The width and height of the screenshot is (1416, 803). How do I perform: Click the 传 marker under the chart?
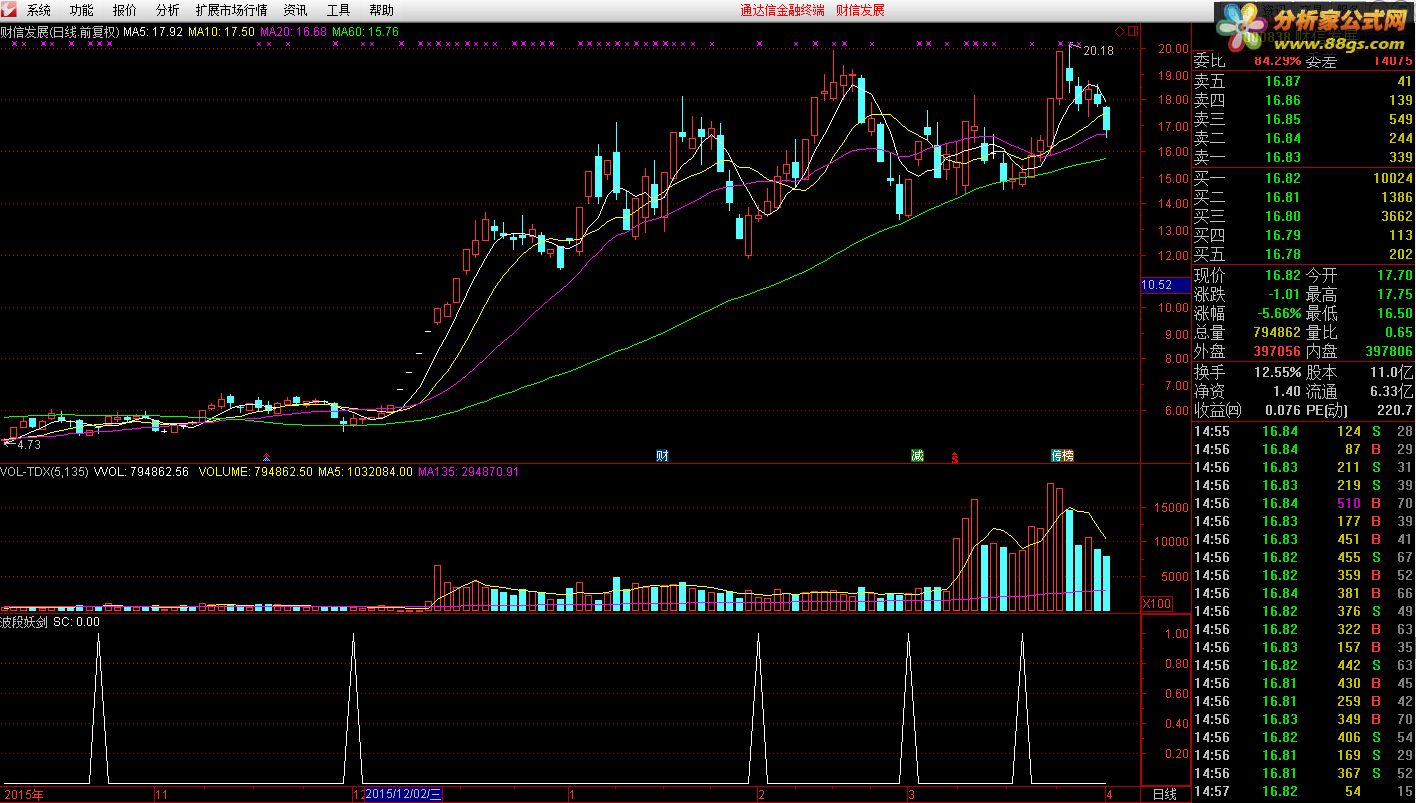(x=1056, y=456)
